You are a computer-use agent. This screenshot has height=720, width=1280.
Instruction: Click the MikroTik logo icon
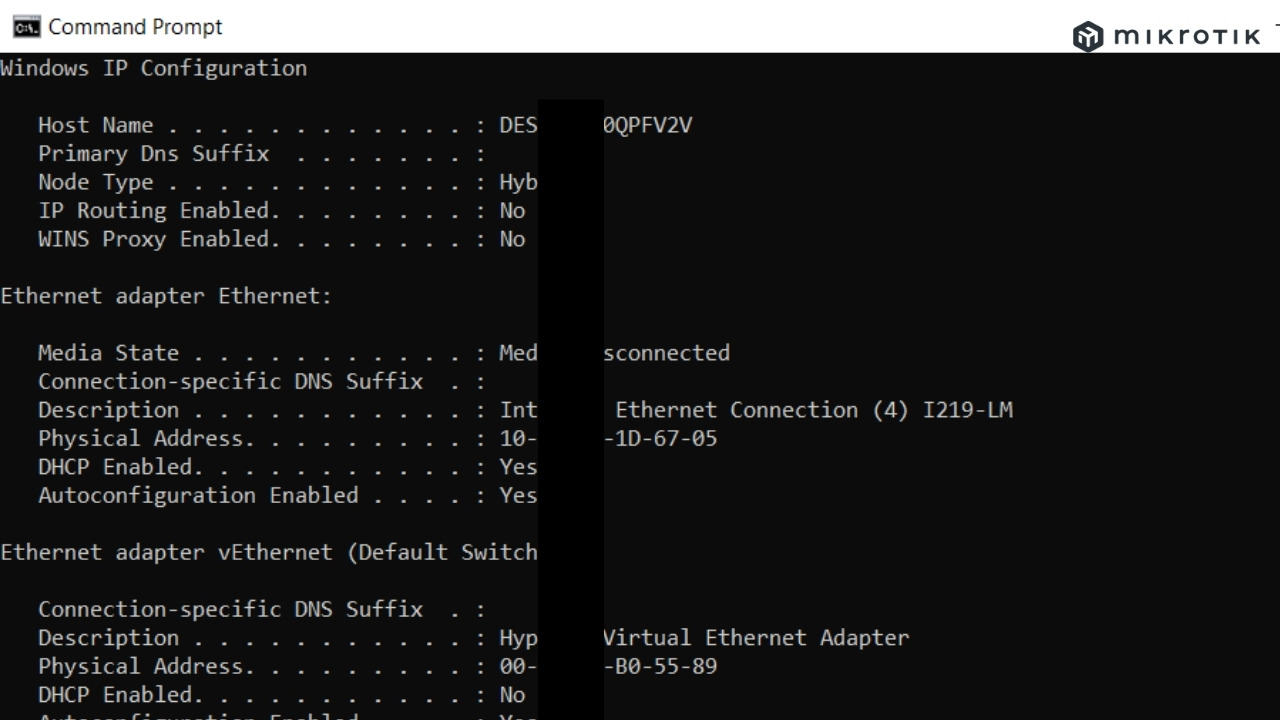tap(1087, 37)
